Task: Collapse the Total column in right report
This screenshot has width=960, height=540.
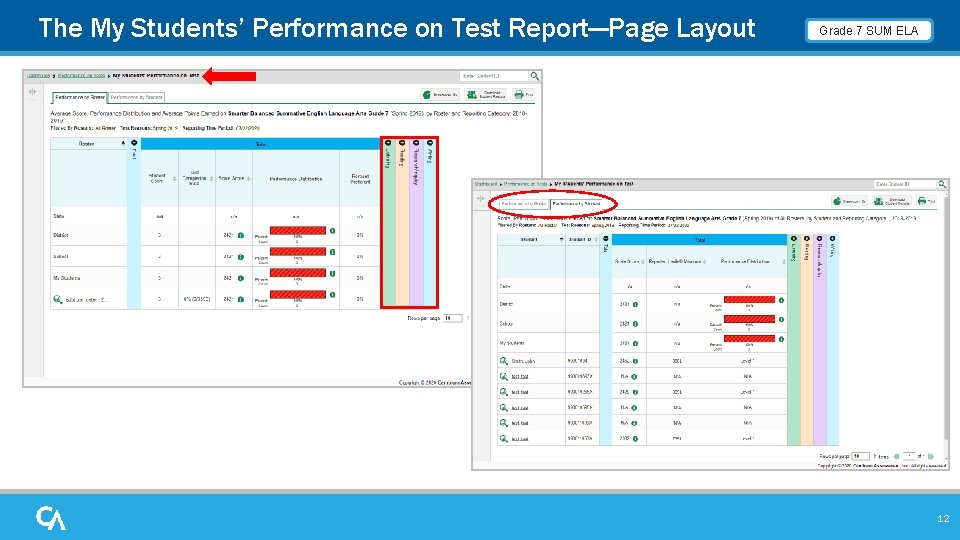Action: (606, 239)
